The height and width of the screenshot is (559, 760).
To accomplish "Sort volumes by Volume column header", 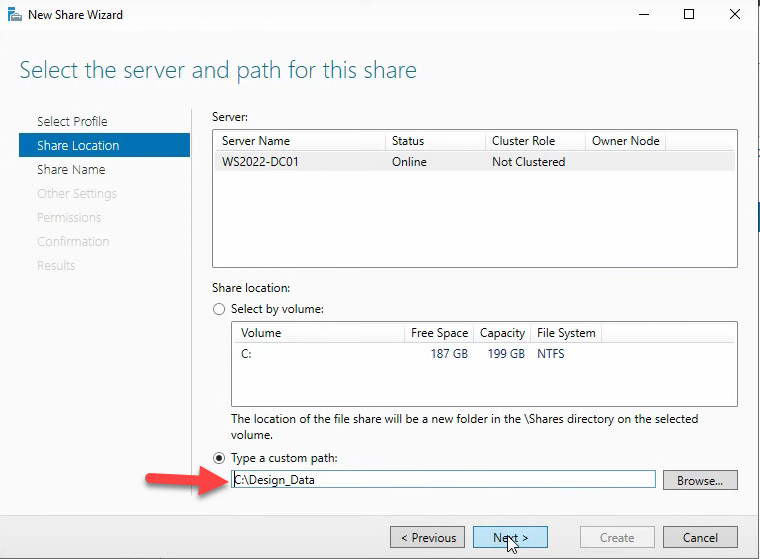I will coord(318,333).
